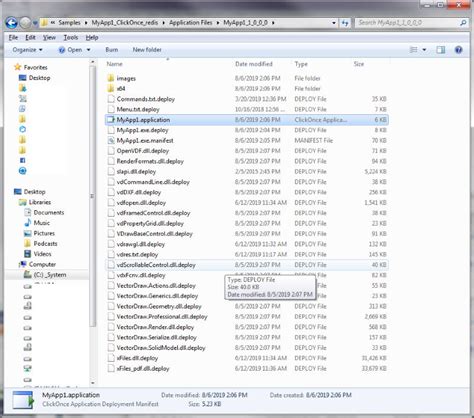Click the navigation pane scrollbar
Image resolution: width=474 pixels, height=418 pixels.
click(x=93, y=197)
